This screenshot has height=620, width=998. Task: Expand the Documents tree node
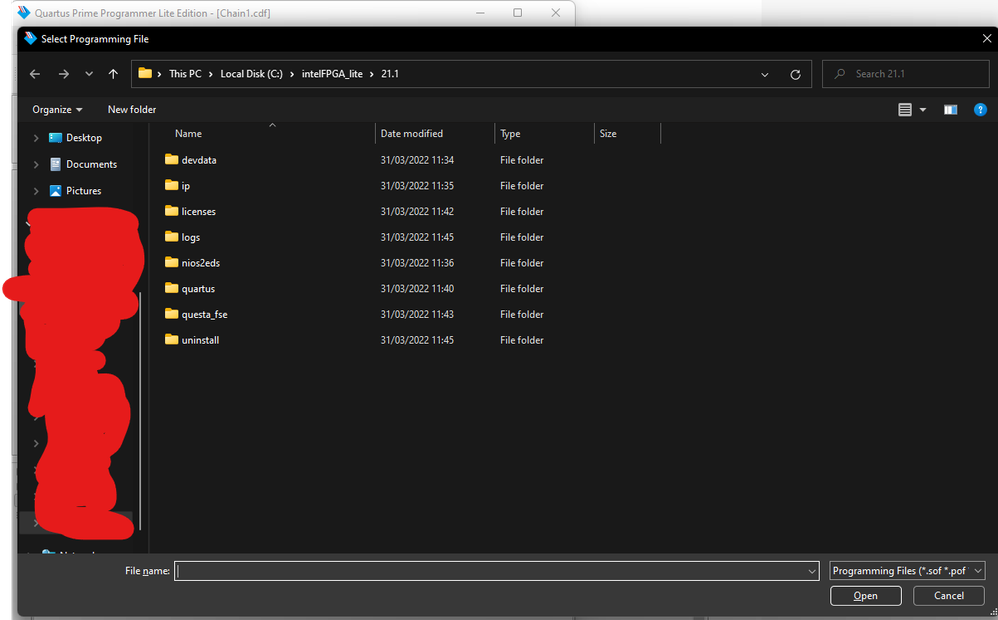coord(37,164)
